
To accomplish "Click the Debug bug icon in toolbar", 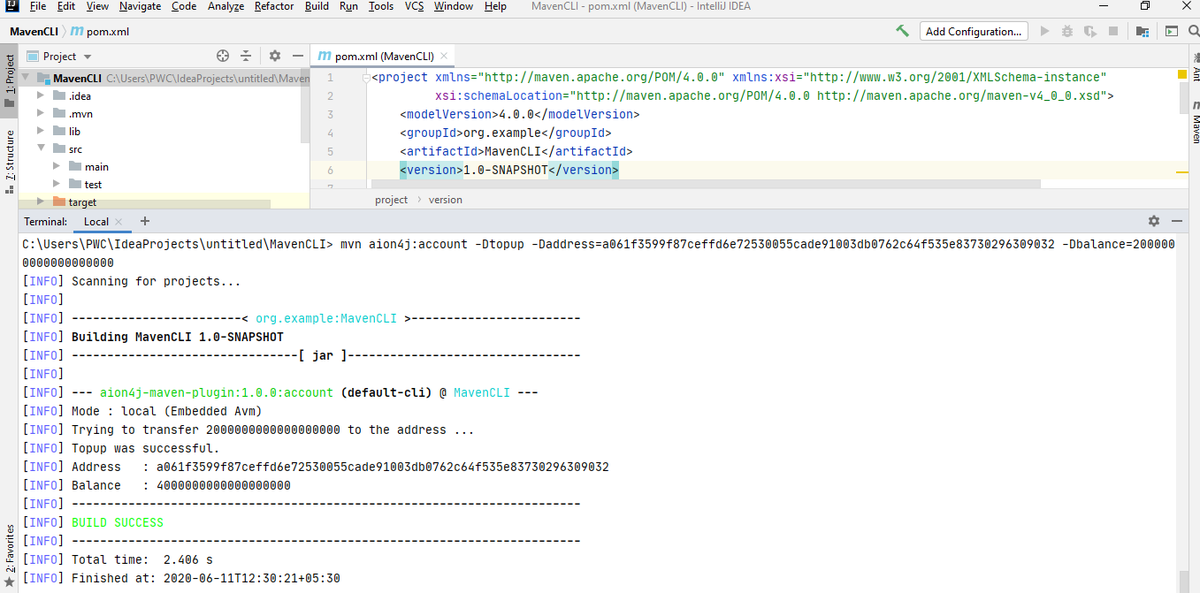I will click(x=1068, y=31).
